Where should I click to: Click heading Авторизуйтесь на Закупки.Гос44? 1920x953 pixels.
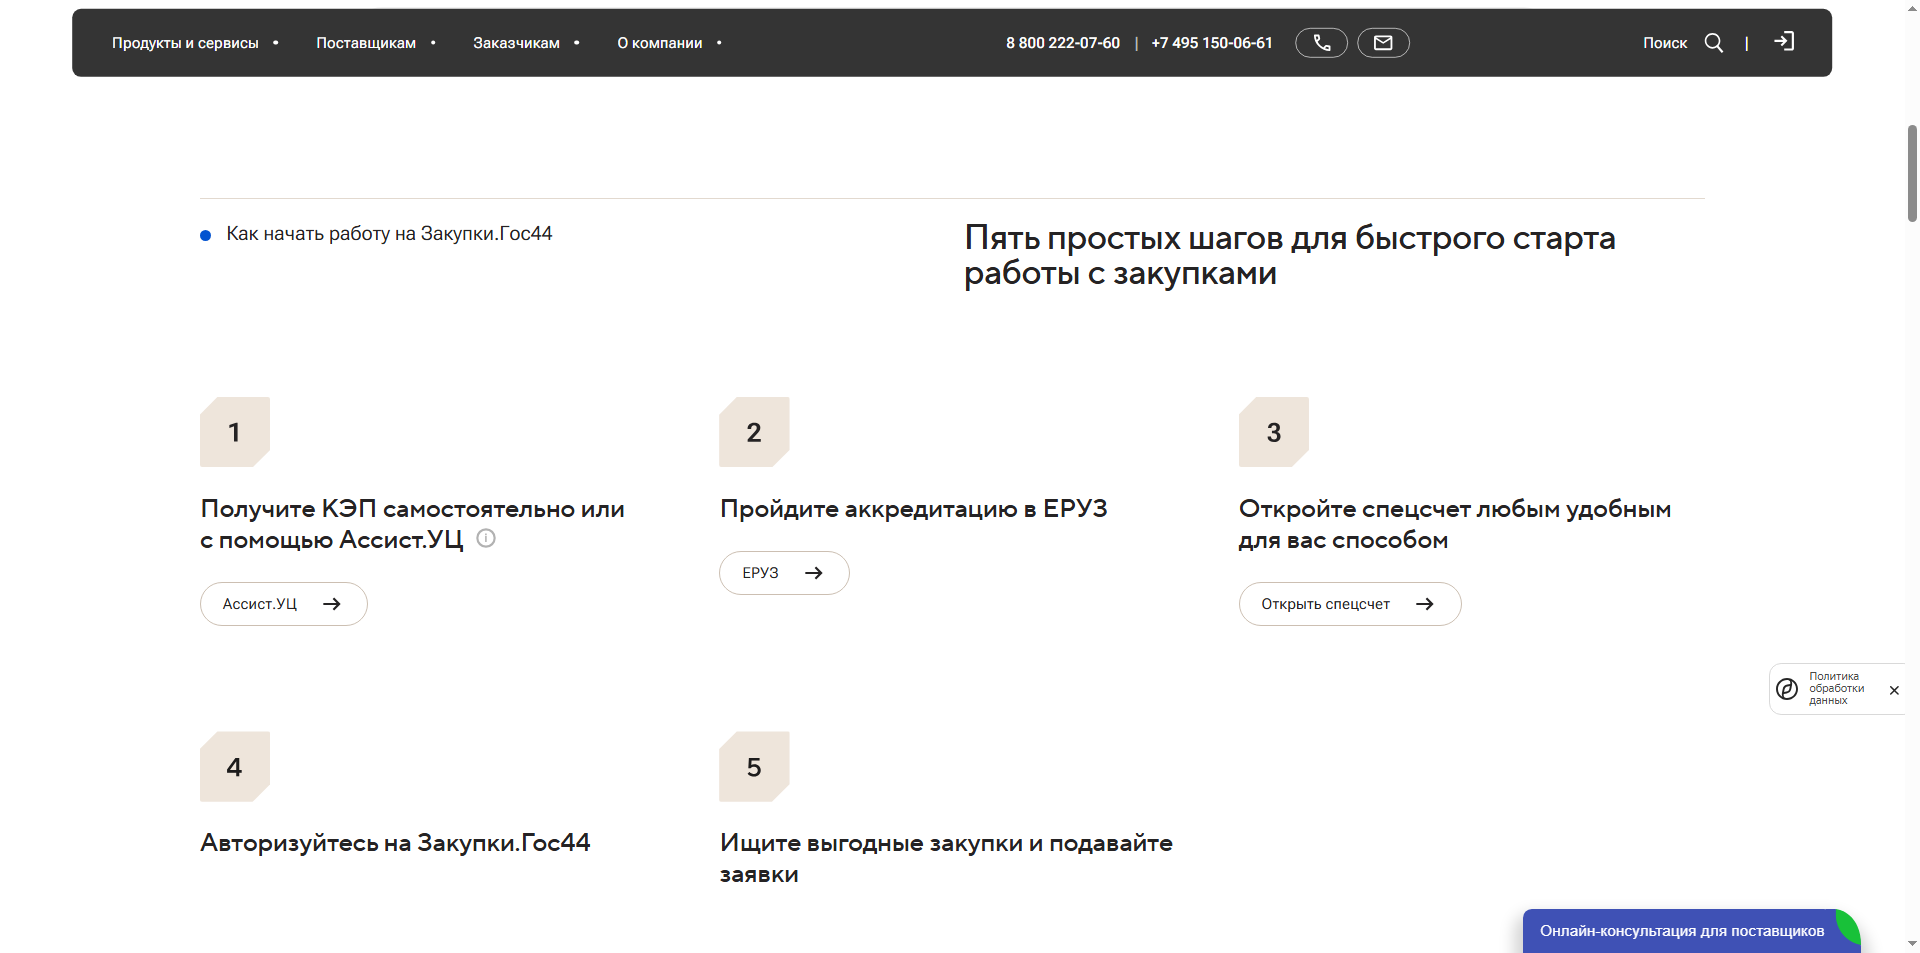click(395, 843)
